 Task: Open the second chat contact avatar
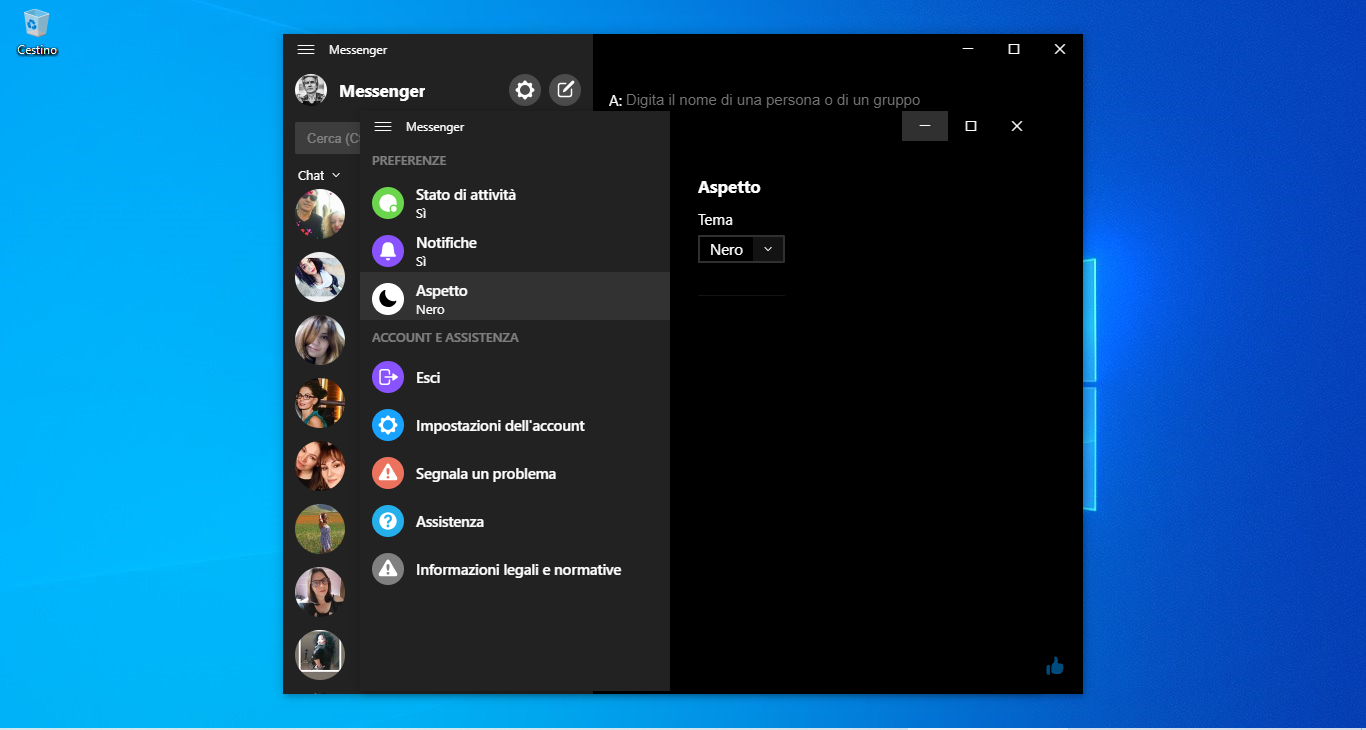(320, 277)
